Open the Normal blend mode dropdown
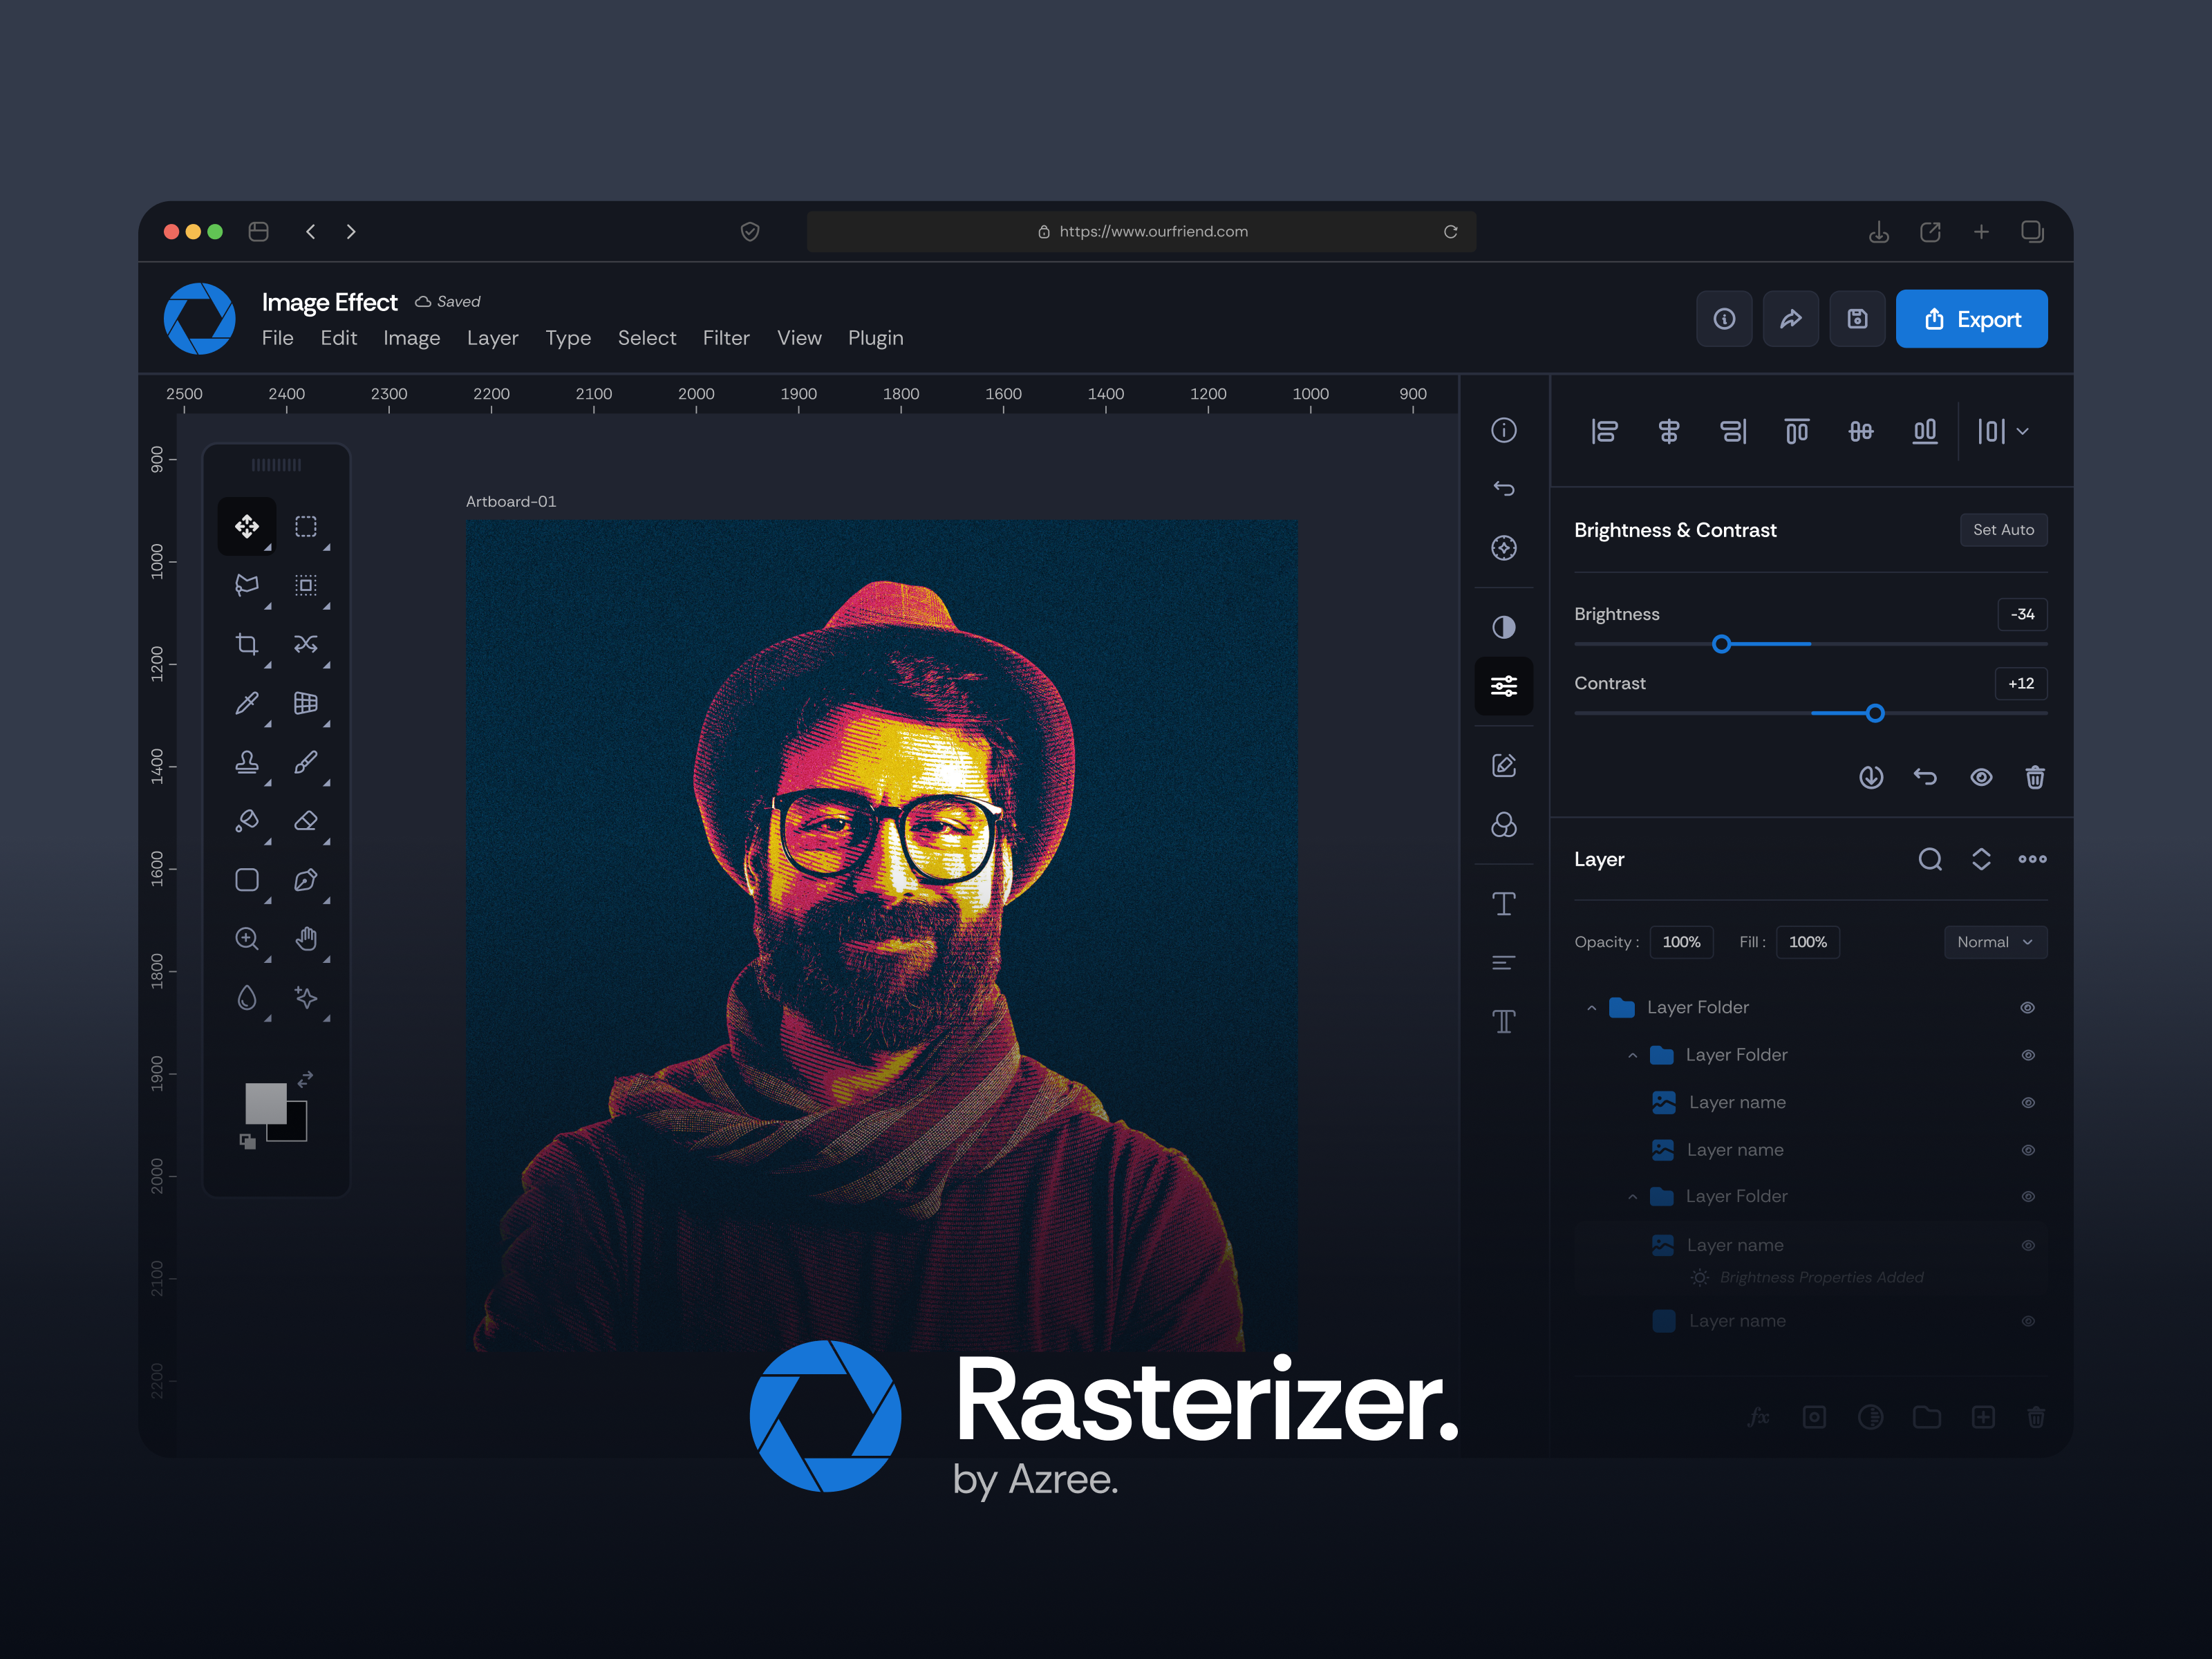The image size is (2212, 1659). coord(1996,941)
